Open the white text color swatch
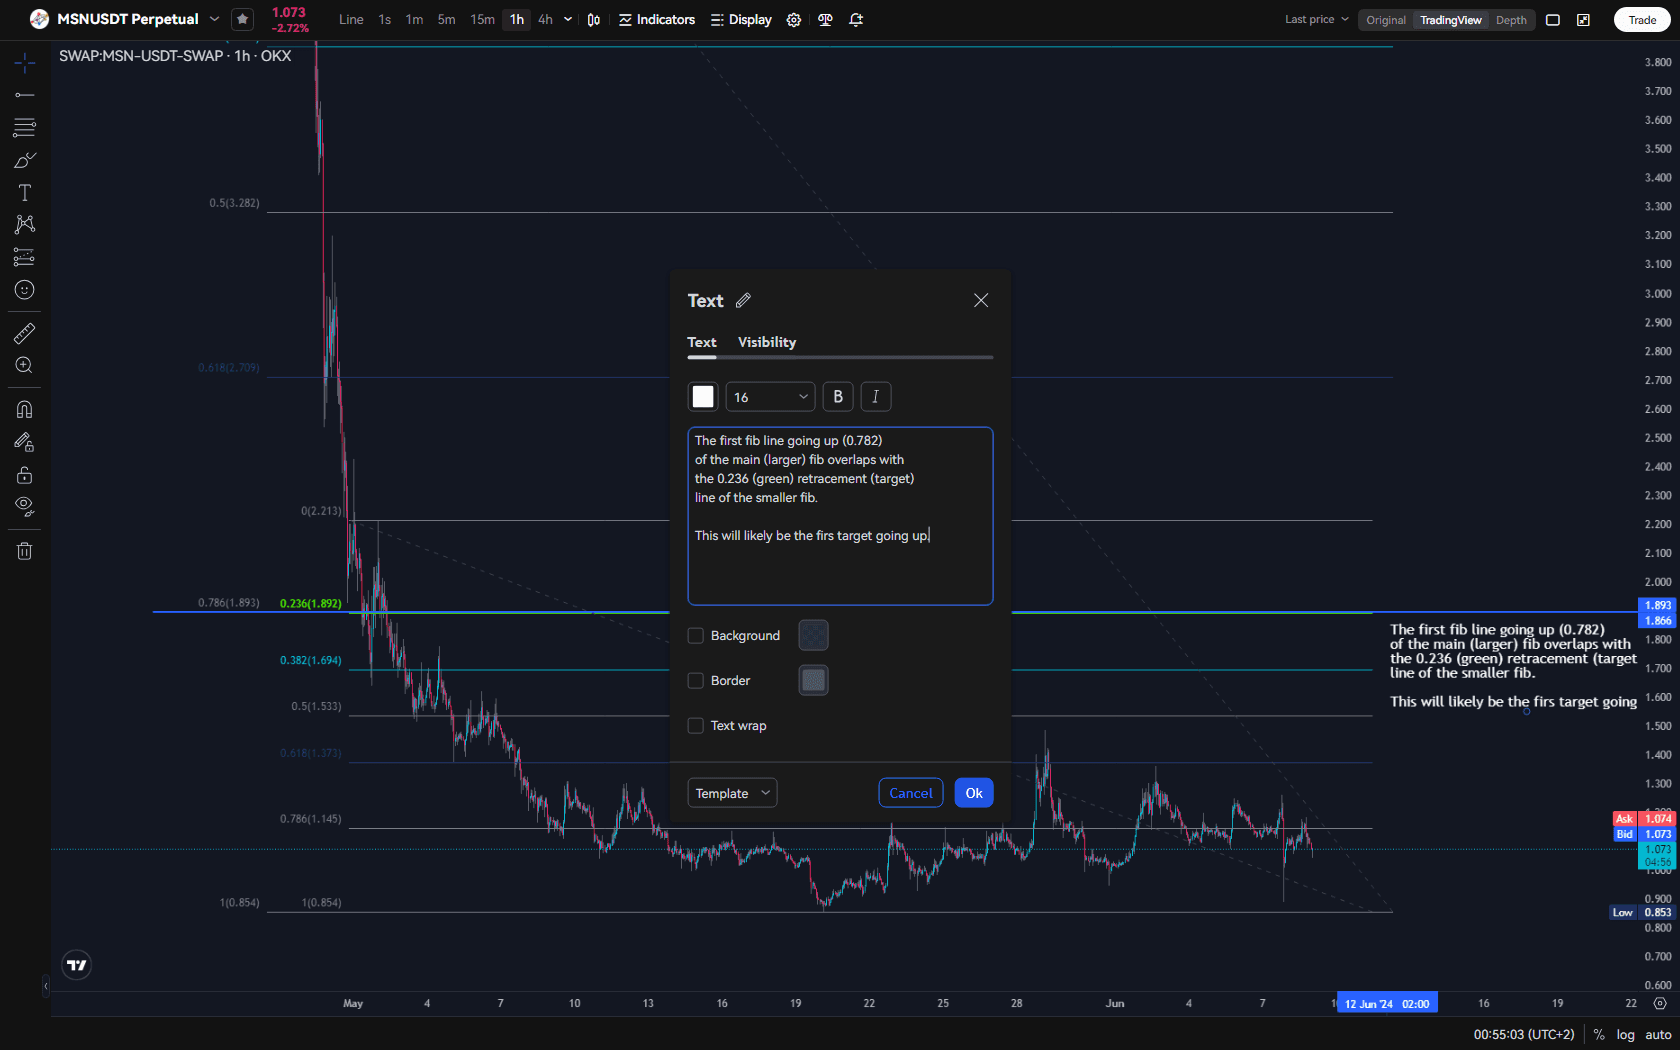The width and height of the screenshot is (1680, 1050). tap(703, 397)
